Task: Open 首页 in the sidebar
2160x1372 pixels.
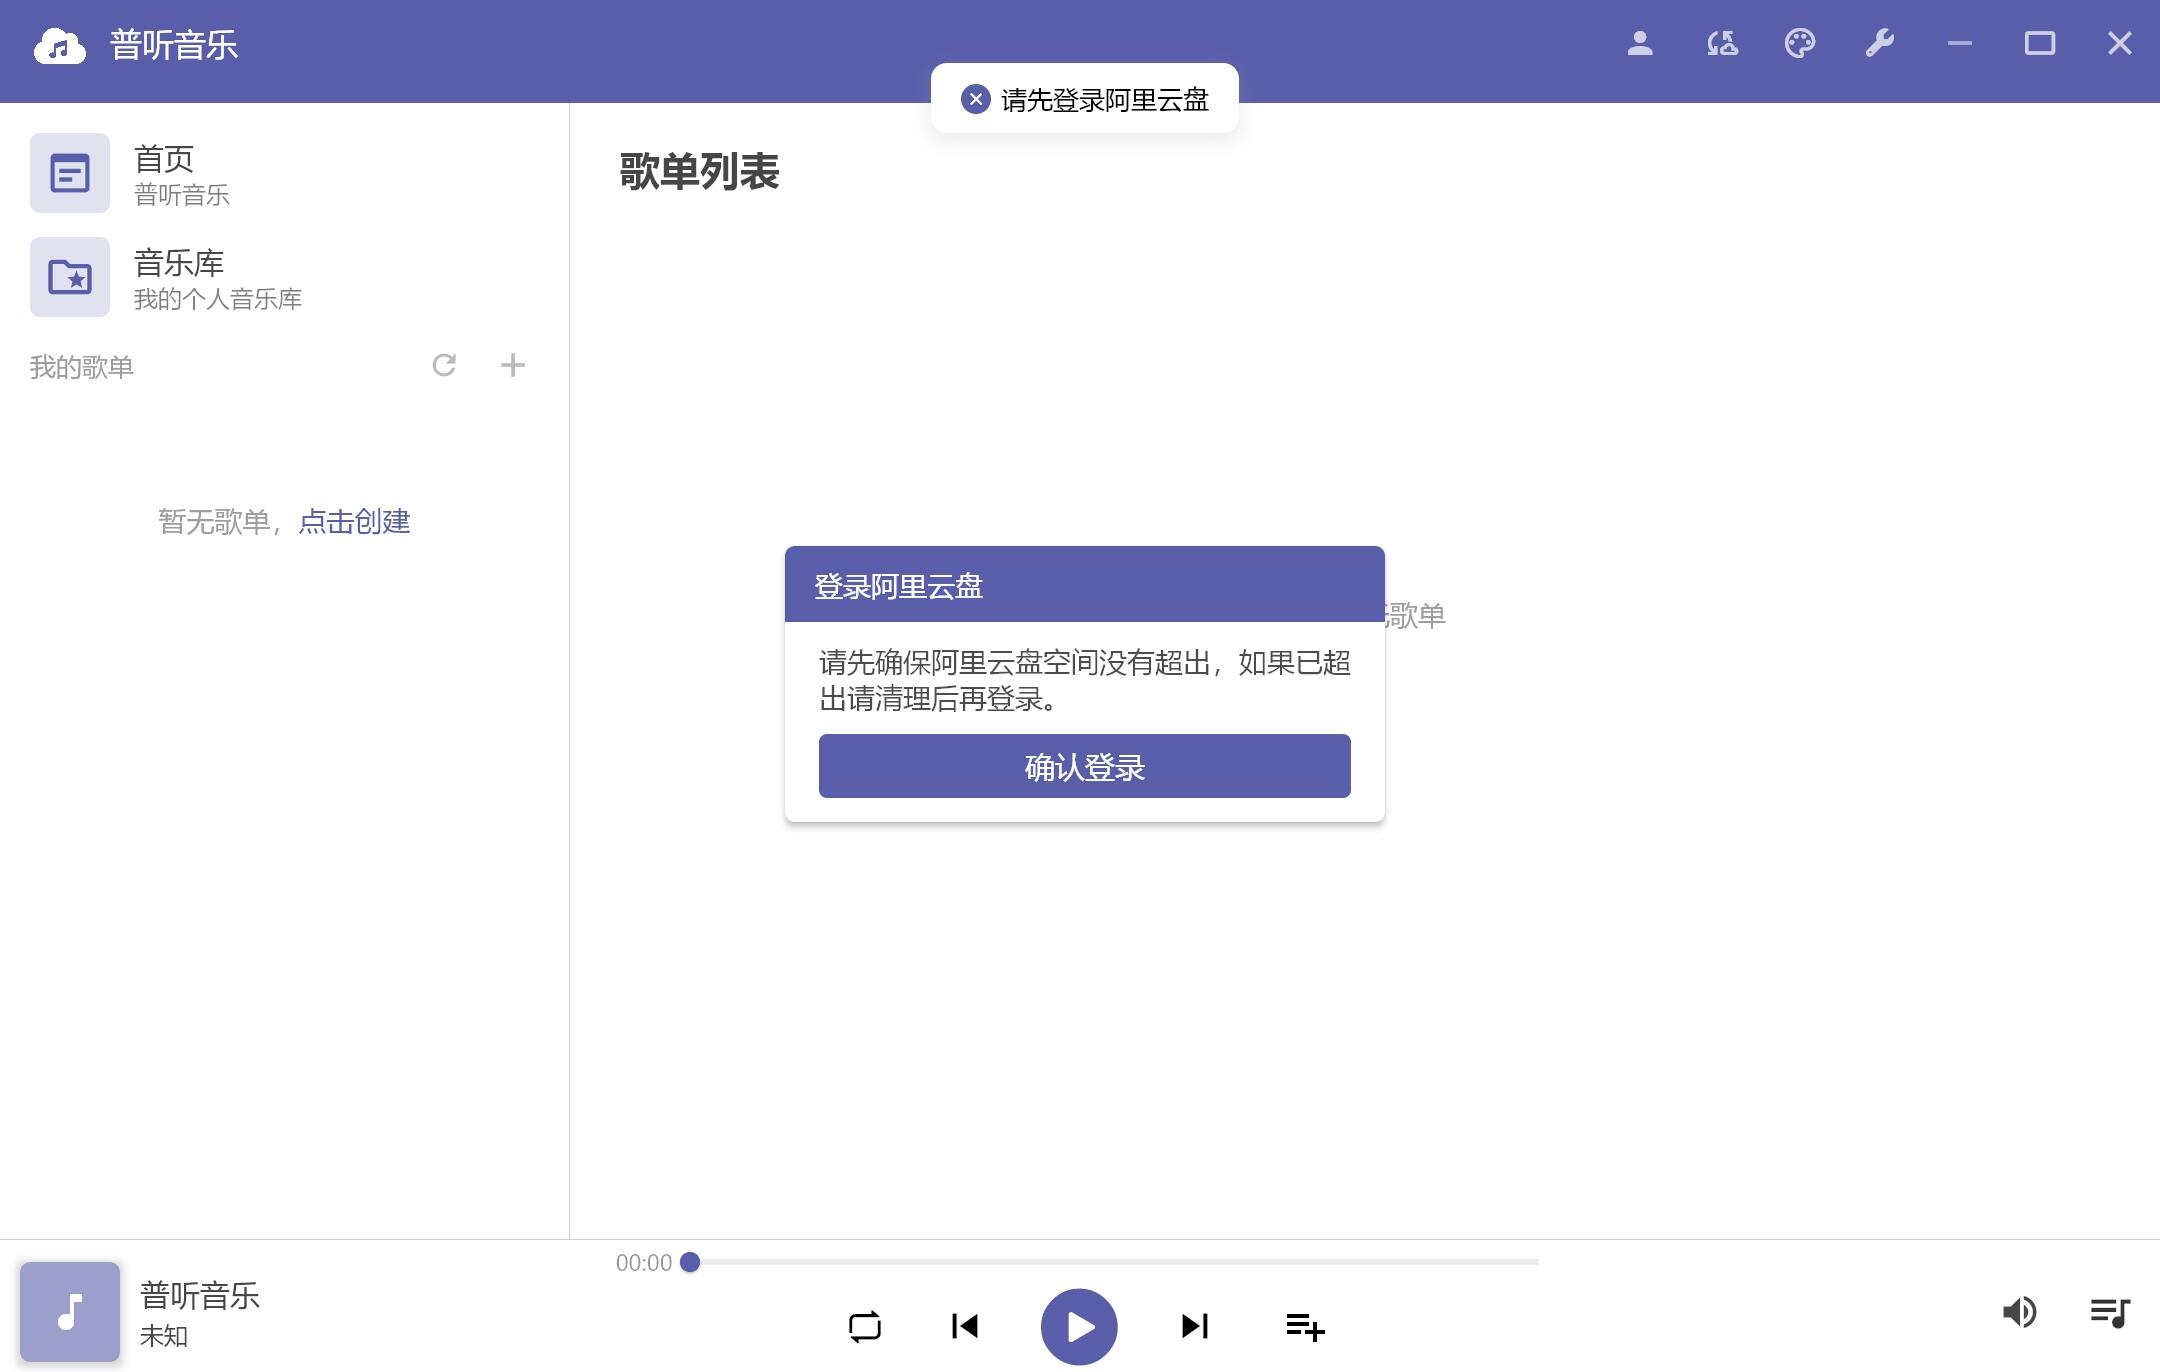Action: click(x=284, y=173)
